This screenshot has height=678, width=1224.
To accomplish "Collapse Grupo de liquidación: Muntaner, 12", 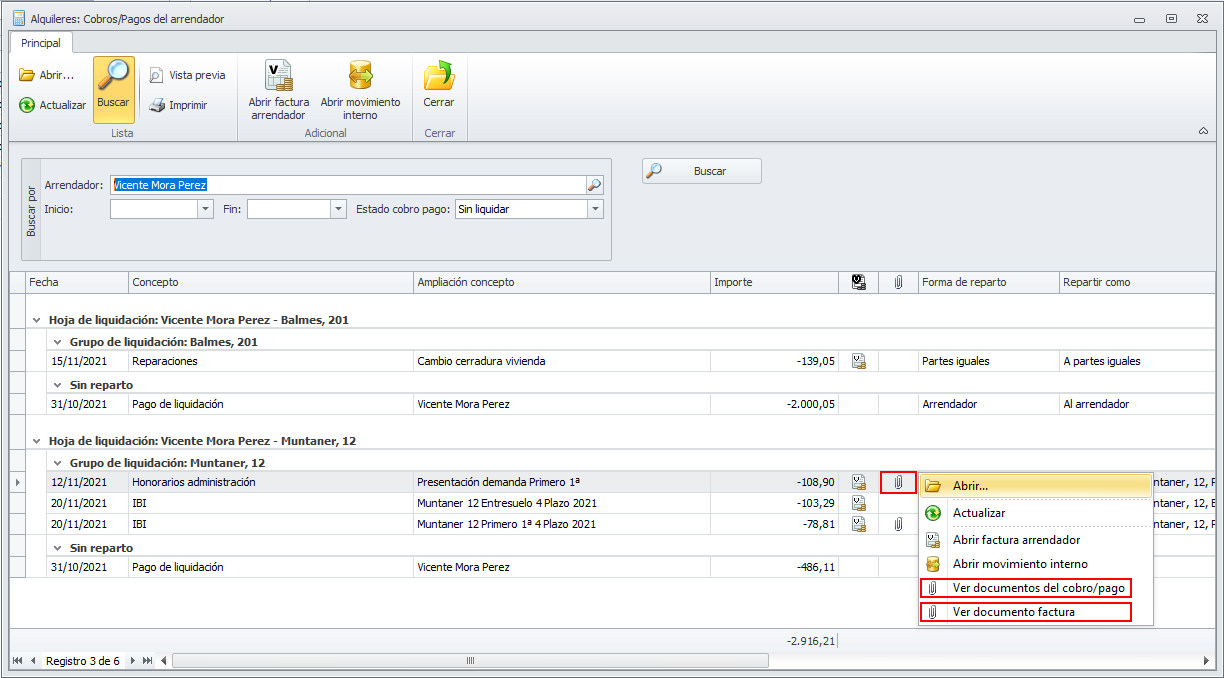I will click(58, 463).
